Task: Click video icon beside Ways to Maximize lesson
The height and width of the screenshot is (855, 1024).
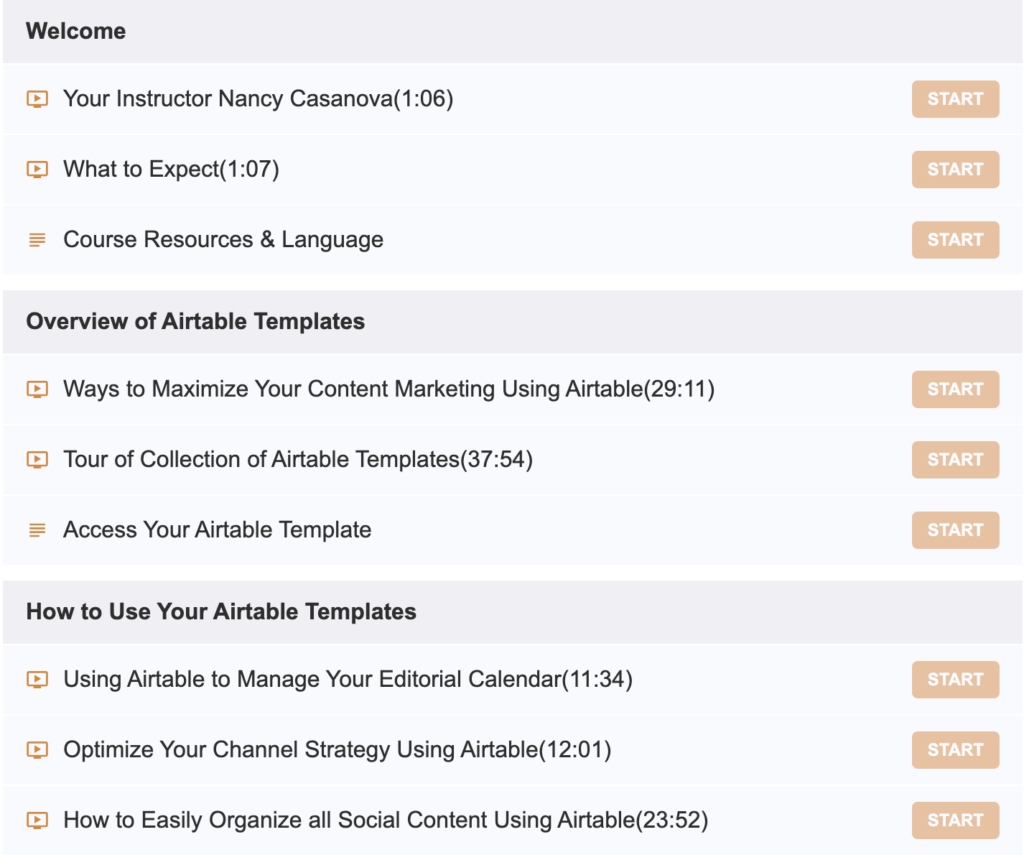Action: pos(37,389)
